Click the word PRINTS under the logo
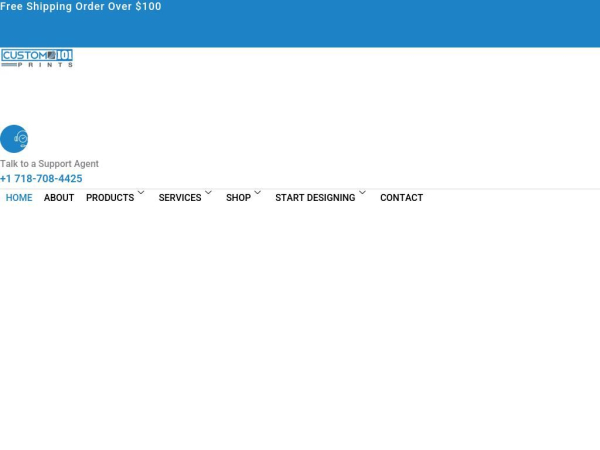This screenshot has height=450, width=600. tap(45, 65)
